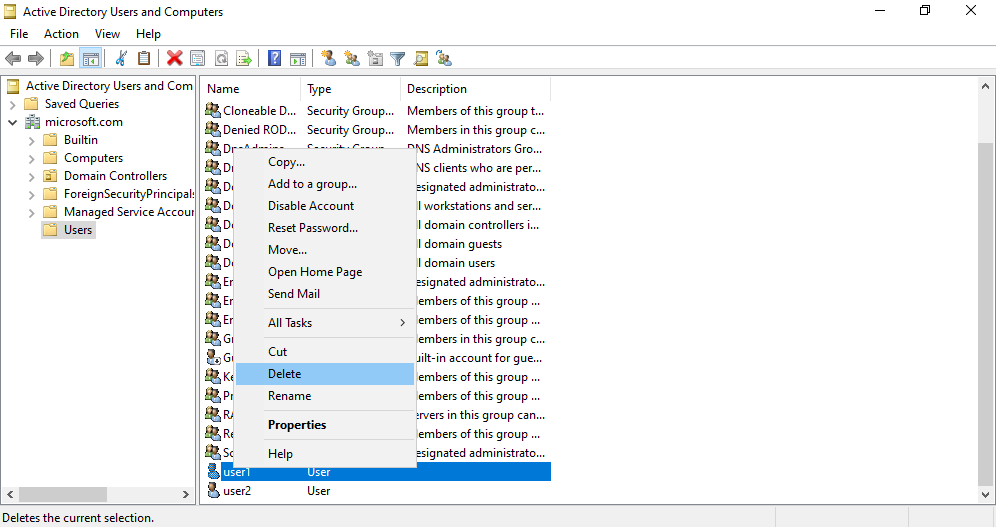Image resolution: width=996 pixels, height=527 pixels.
Task: Choose Help in the context menu
Action: [325, 454]
